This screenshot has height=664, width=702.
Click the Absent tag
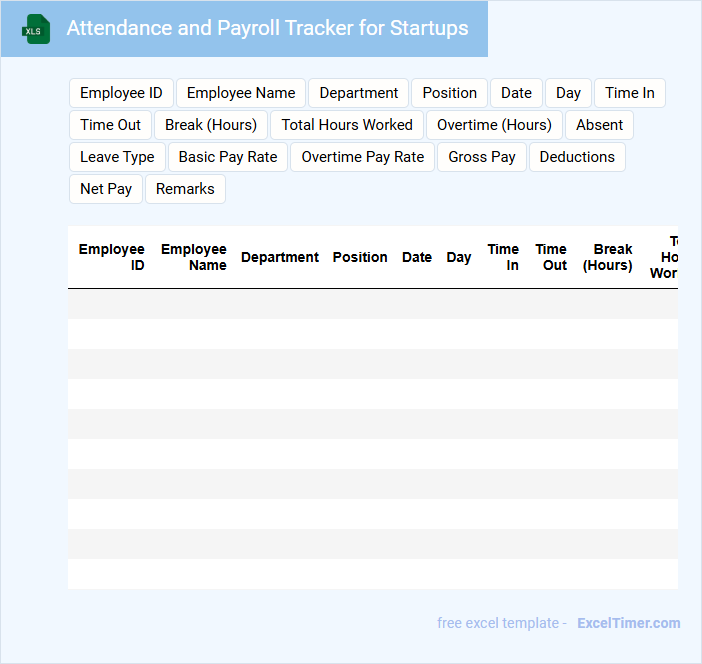tap(599, 125)
